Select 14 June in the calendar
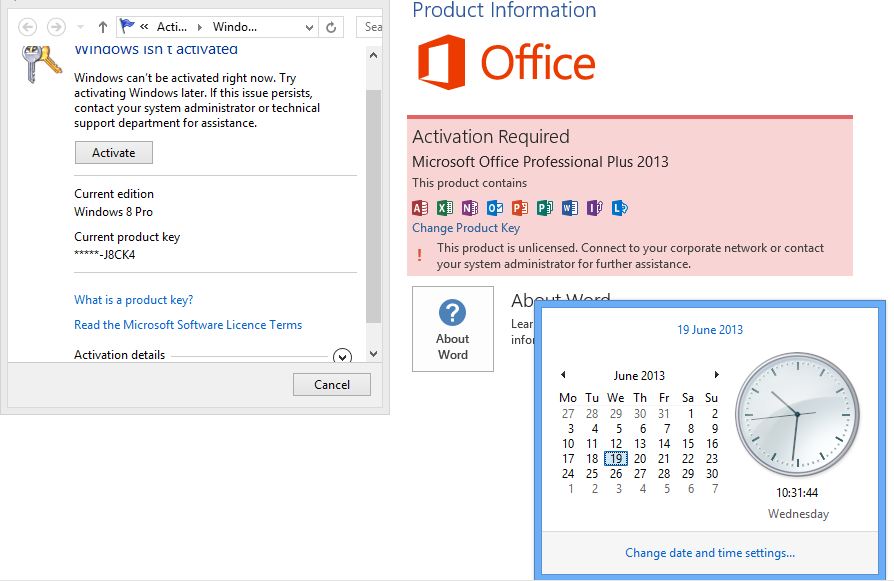894x581 pixels. pyautogui.click(x=664, y=444)
